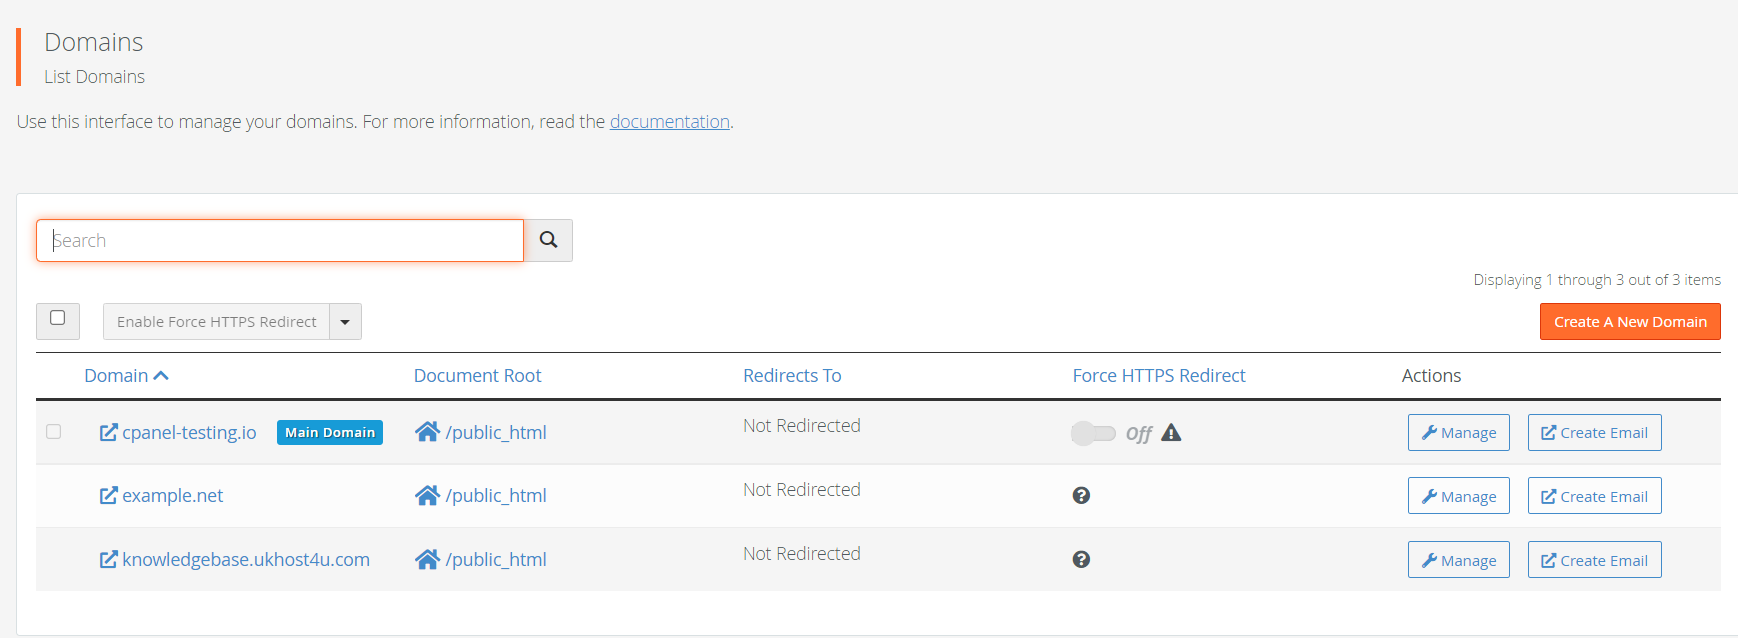Click the help question icon for example.net
This screenshot has width=1738, height=638.
pyautogui.click(x=1081, y=496)
